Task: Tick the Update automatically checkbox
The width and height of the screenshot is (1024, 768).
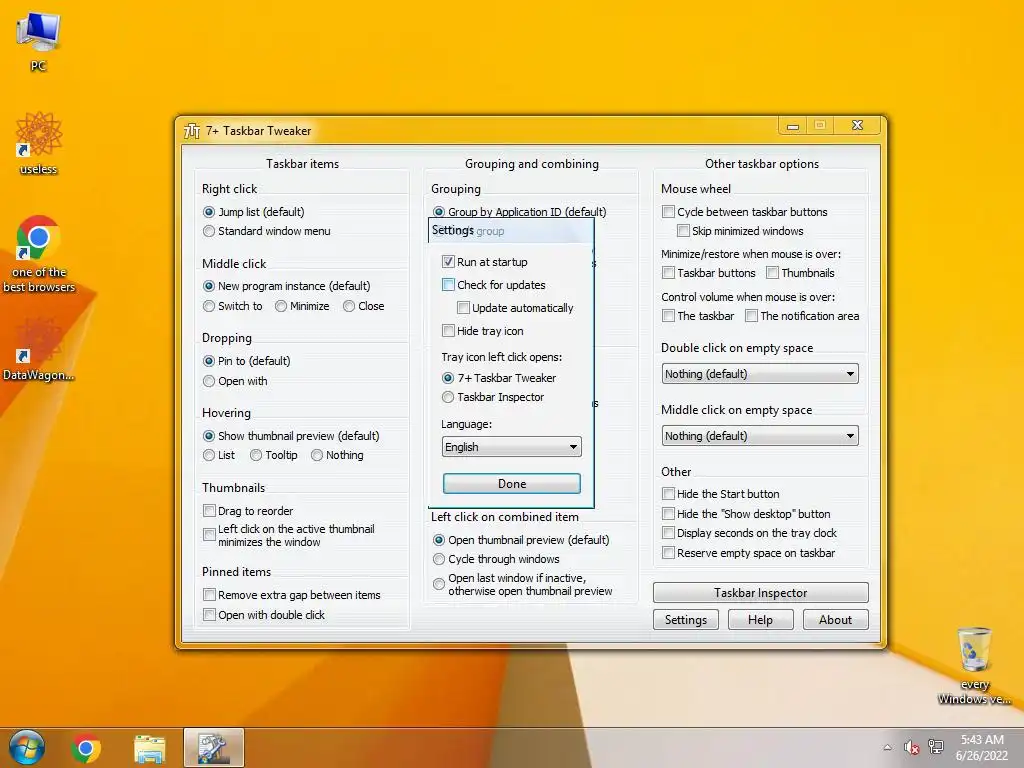Action: pyautogui.click(x=463, y=308)
